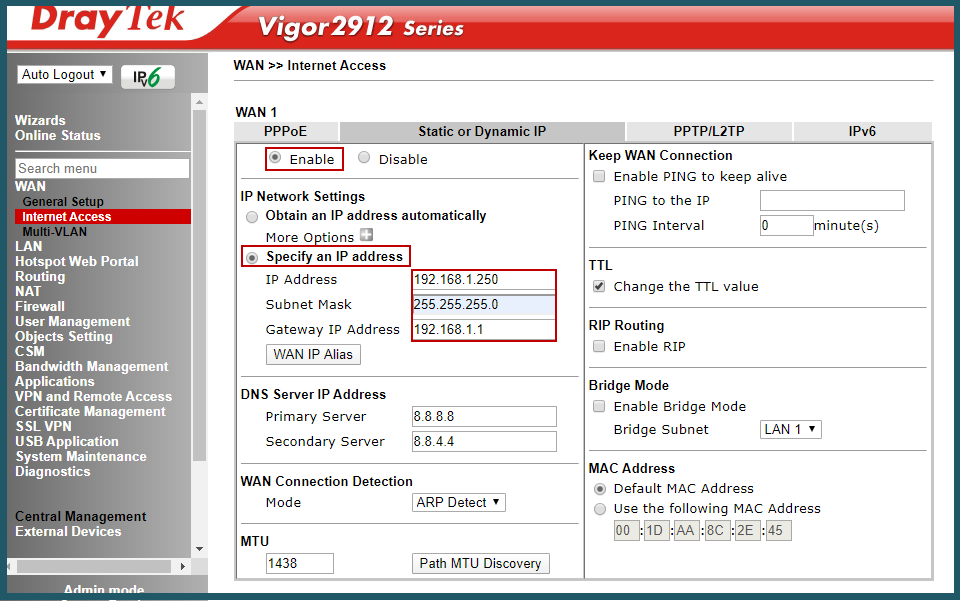The height and width of the screenshot is (601, 960).
Task: Open User Management menu
Action: point(72,321)
